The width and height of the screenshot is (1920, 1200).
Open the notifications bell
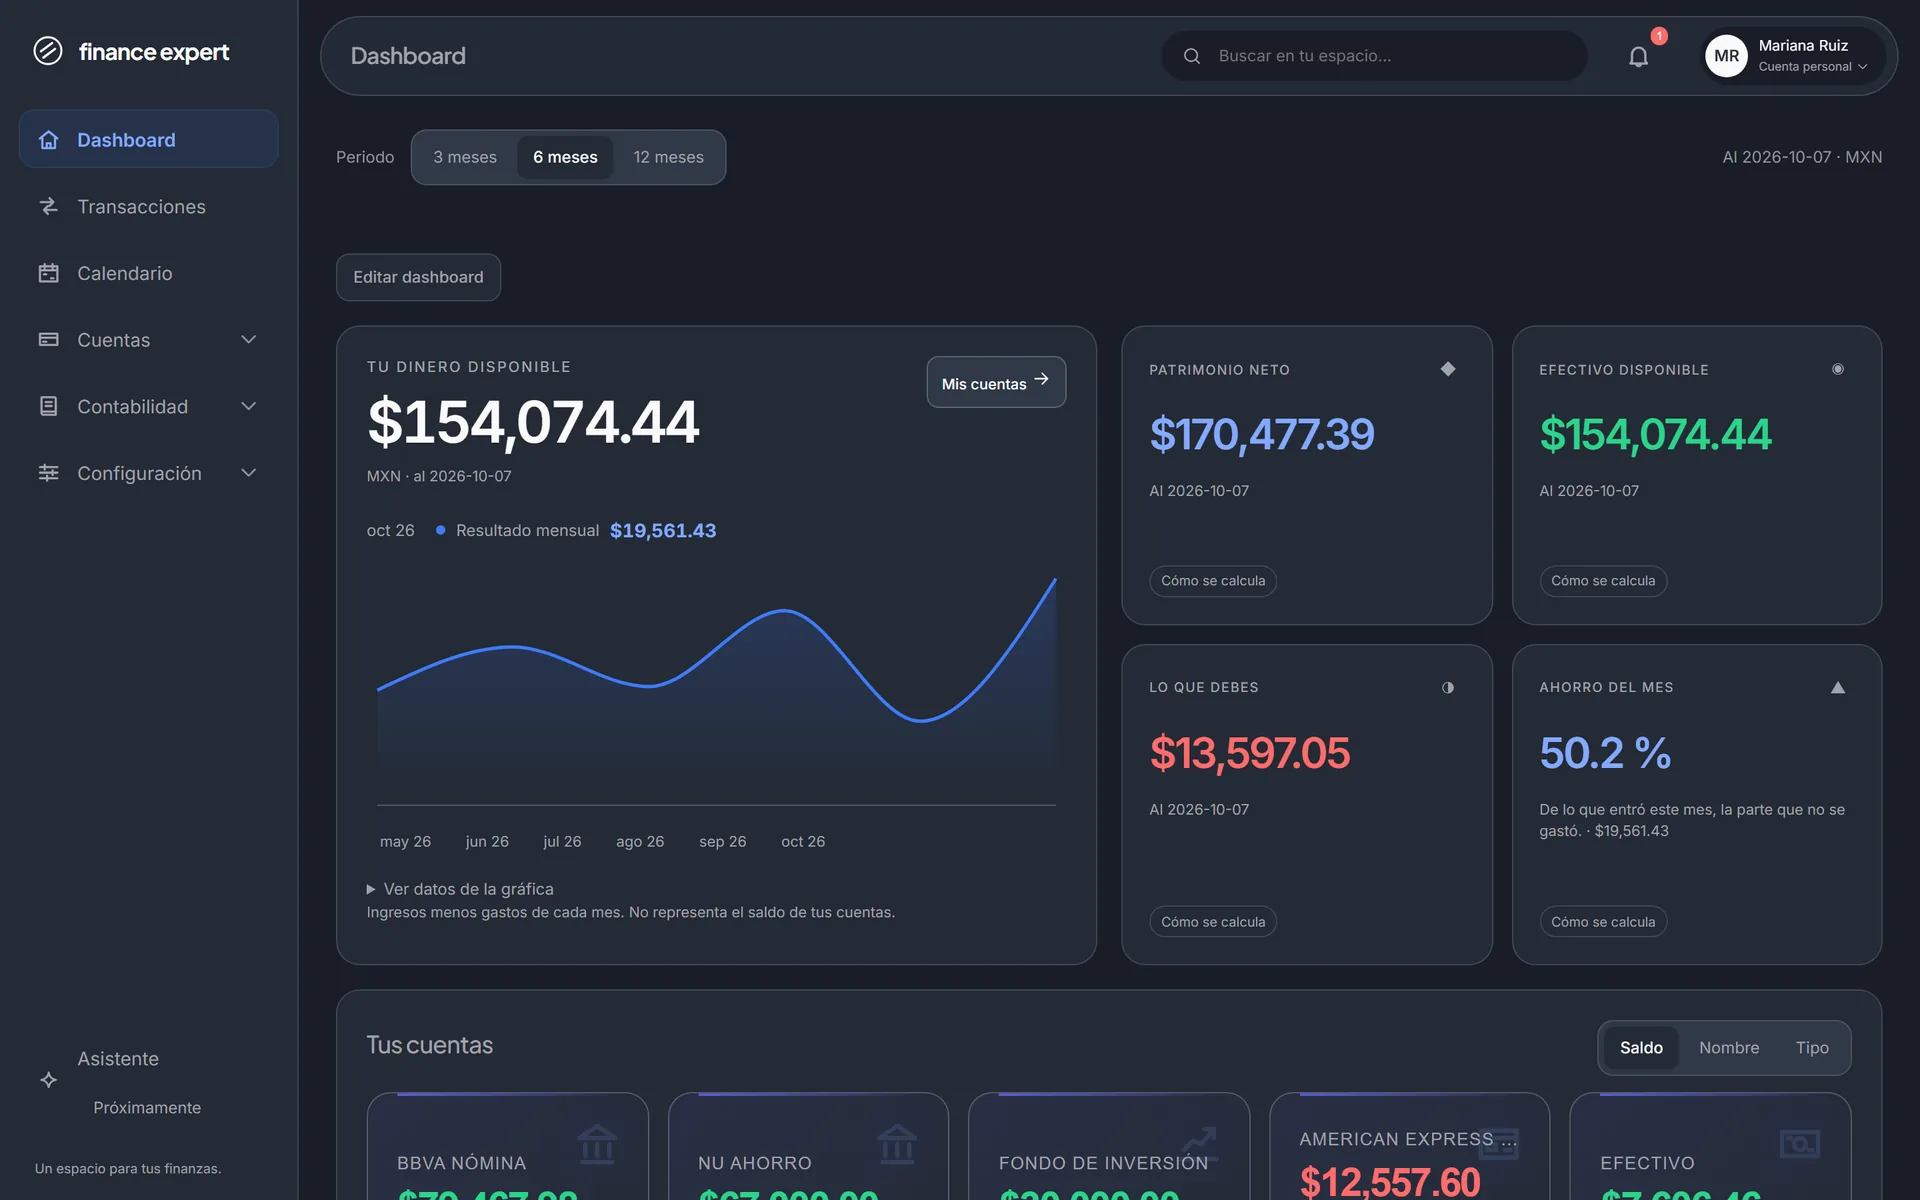pyautogui.click(x=1638, y=57)
